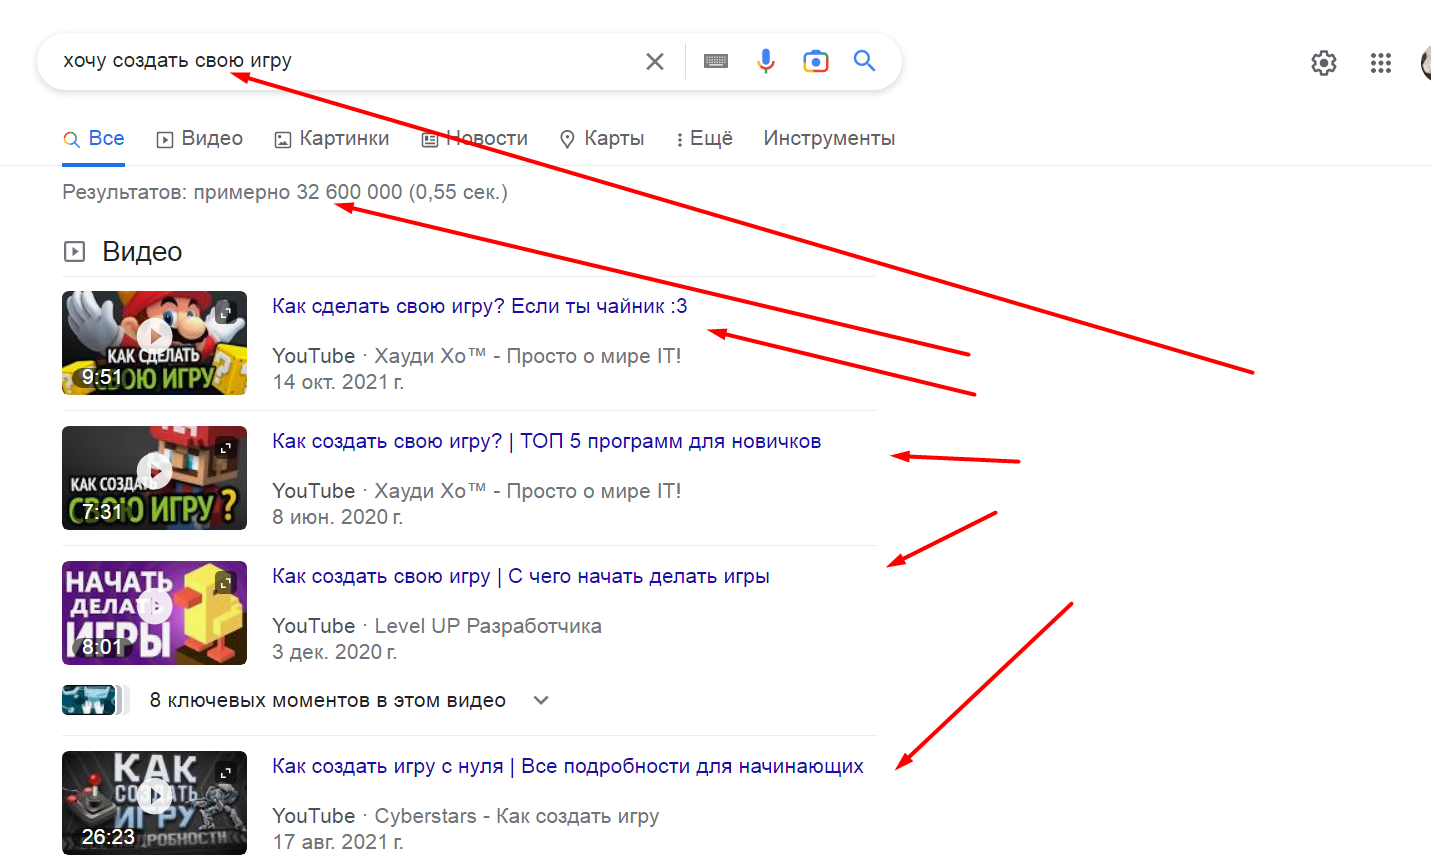Click 'Результатов: примерно 32 600 000' text
Viewport: 1431px width, 862px height.
pyautogui.click(x=232, y=192)
